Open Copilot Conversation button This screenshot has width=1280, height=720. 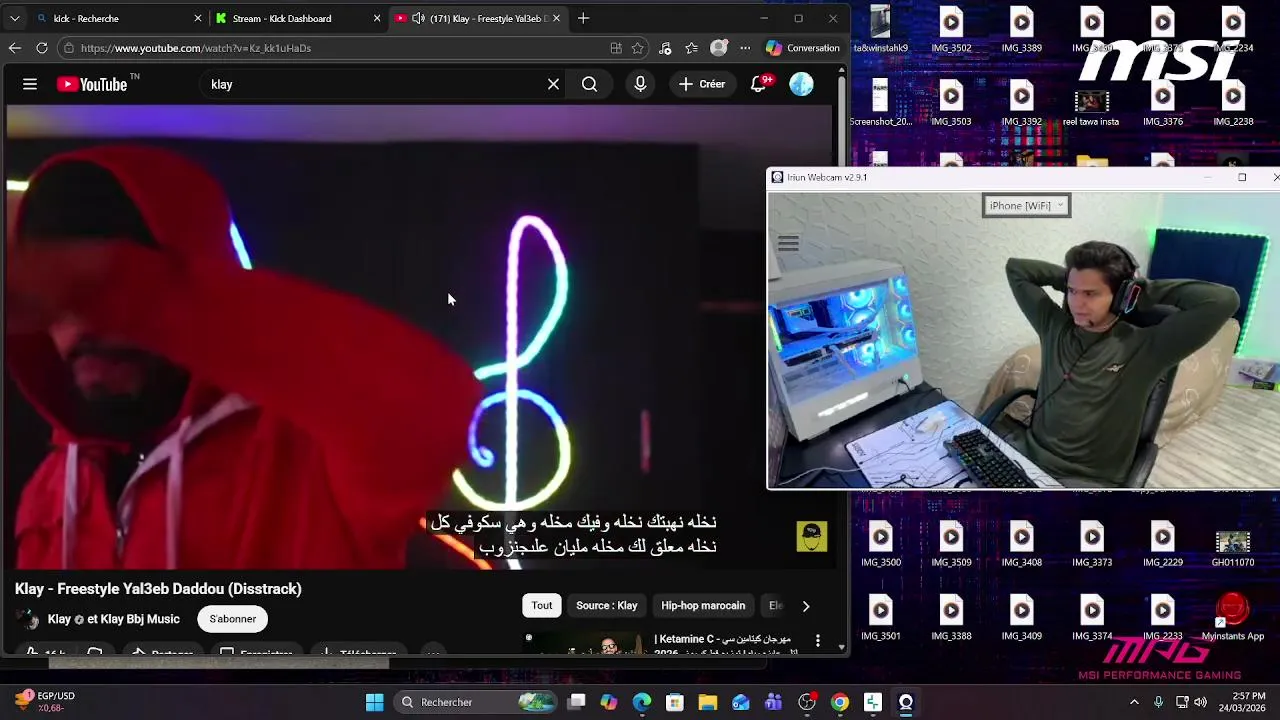coord(802,48)
